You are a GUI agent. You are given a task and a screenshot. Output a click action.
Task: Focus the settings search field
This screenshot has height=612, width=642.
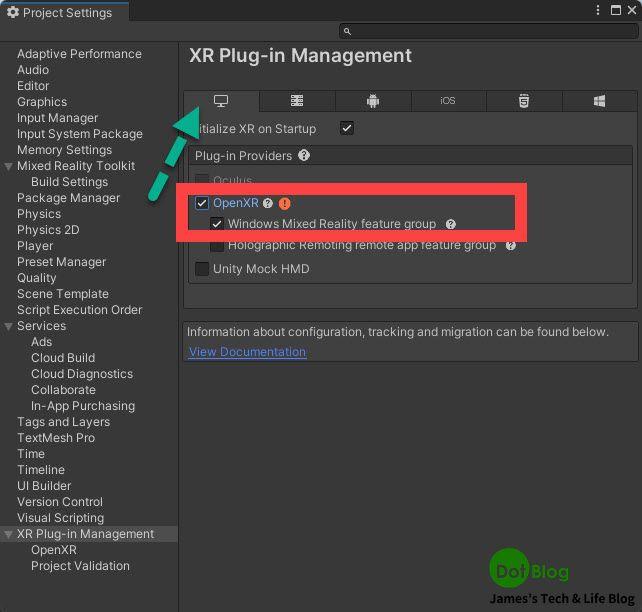(489, 32)
